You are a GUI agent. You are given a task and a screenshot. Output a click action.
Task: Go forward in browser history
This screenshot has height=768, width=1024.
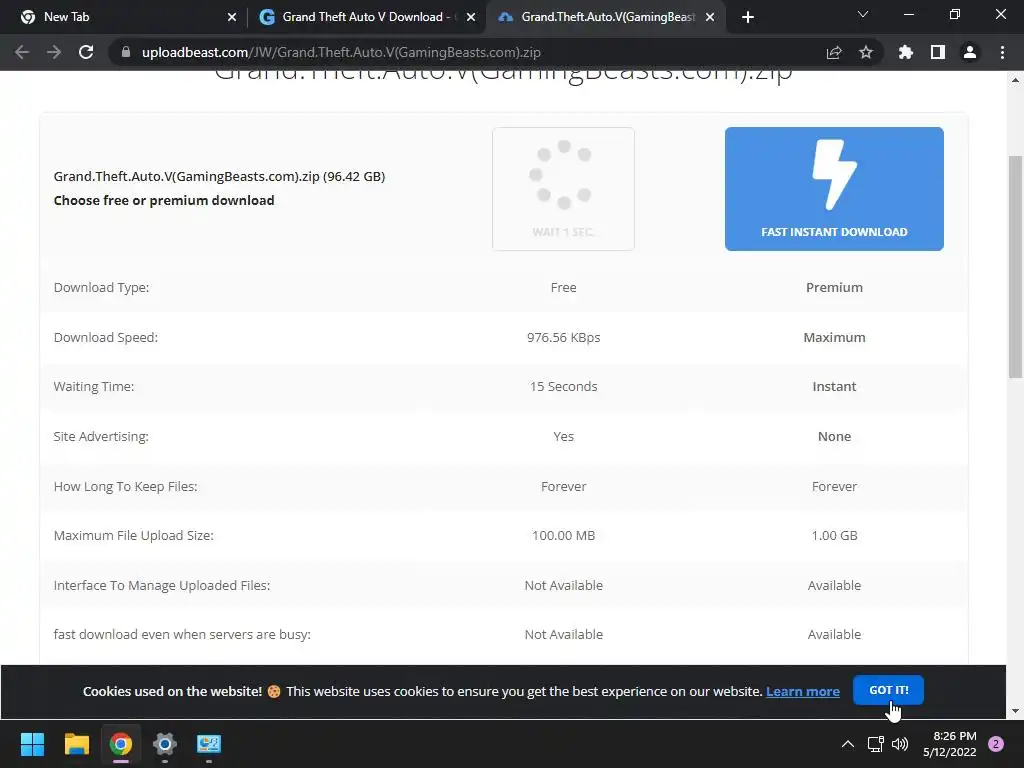click(x=54, y=52)
